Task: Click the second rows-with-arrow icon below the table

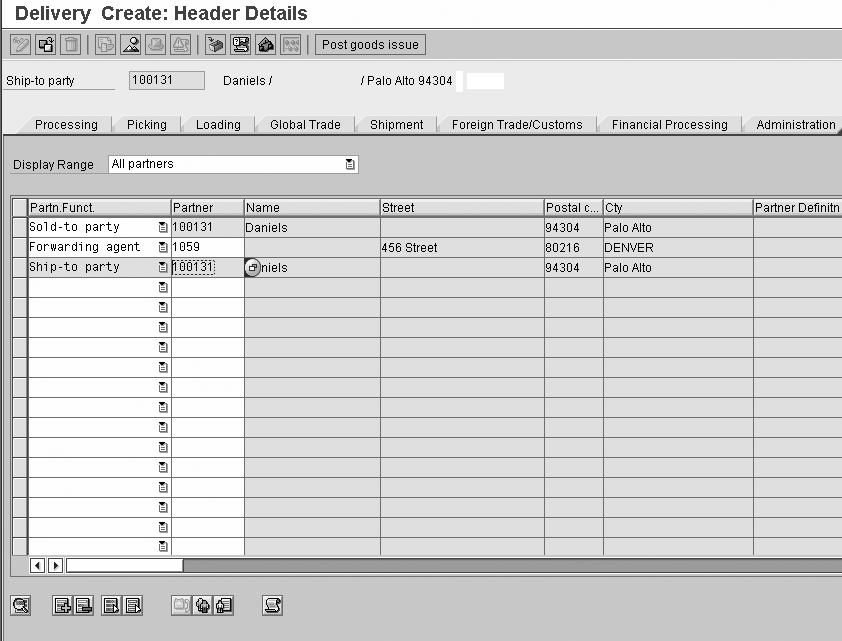Action: coord(133,606)
